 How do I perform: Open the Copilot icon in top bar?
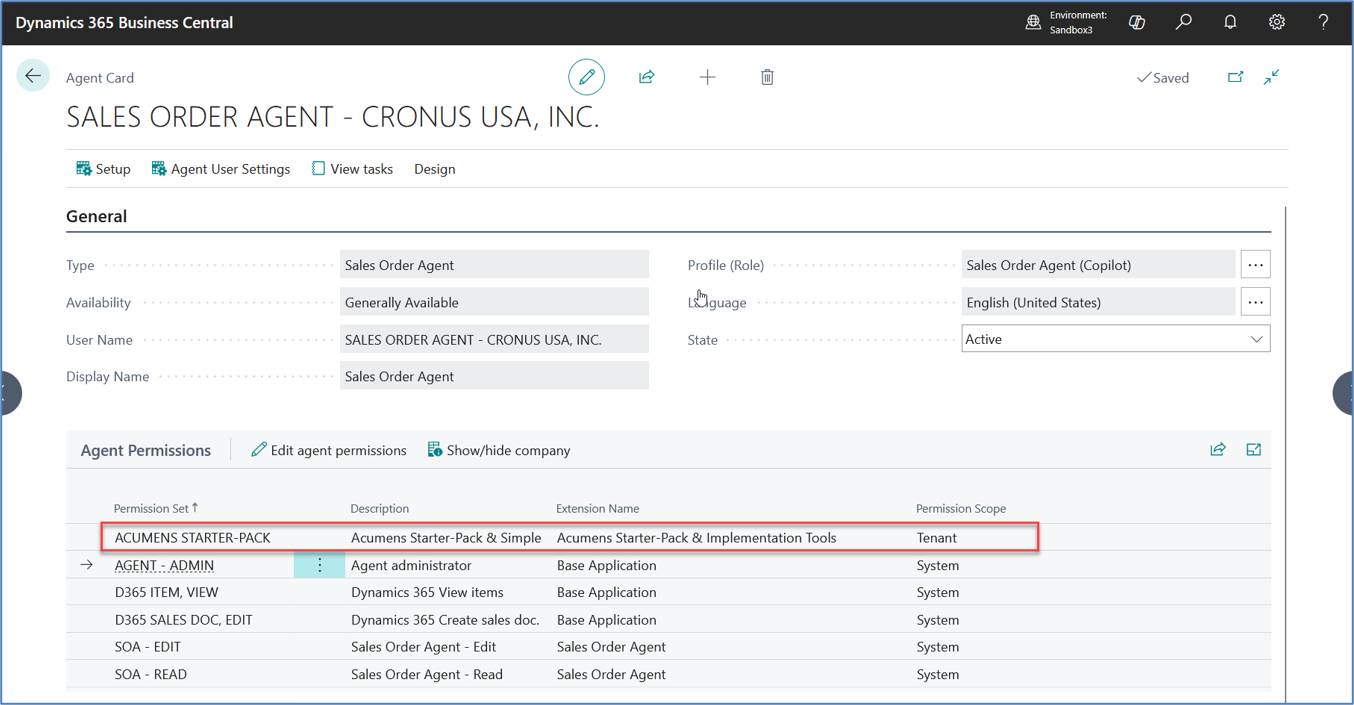point(1137,22)
